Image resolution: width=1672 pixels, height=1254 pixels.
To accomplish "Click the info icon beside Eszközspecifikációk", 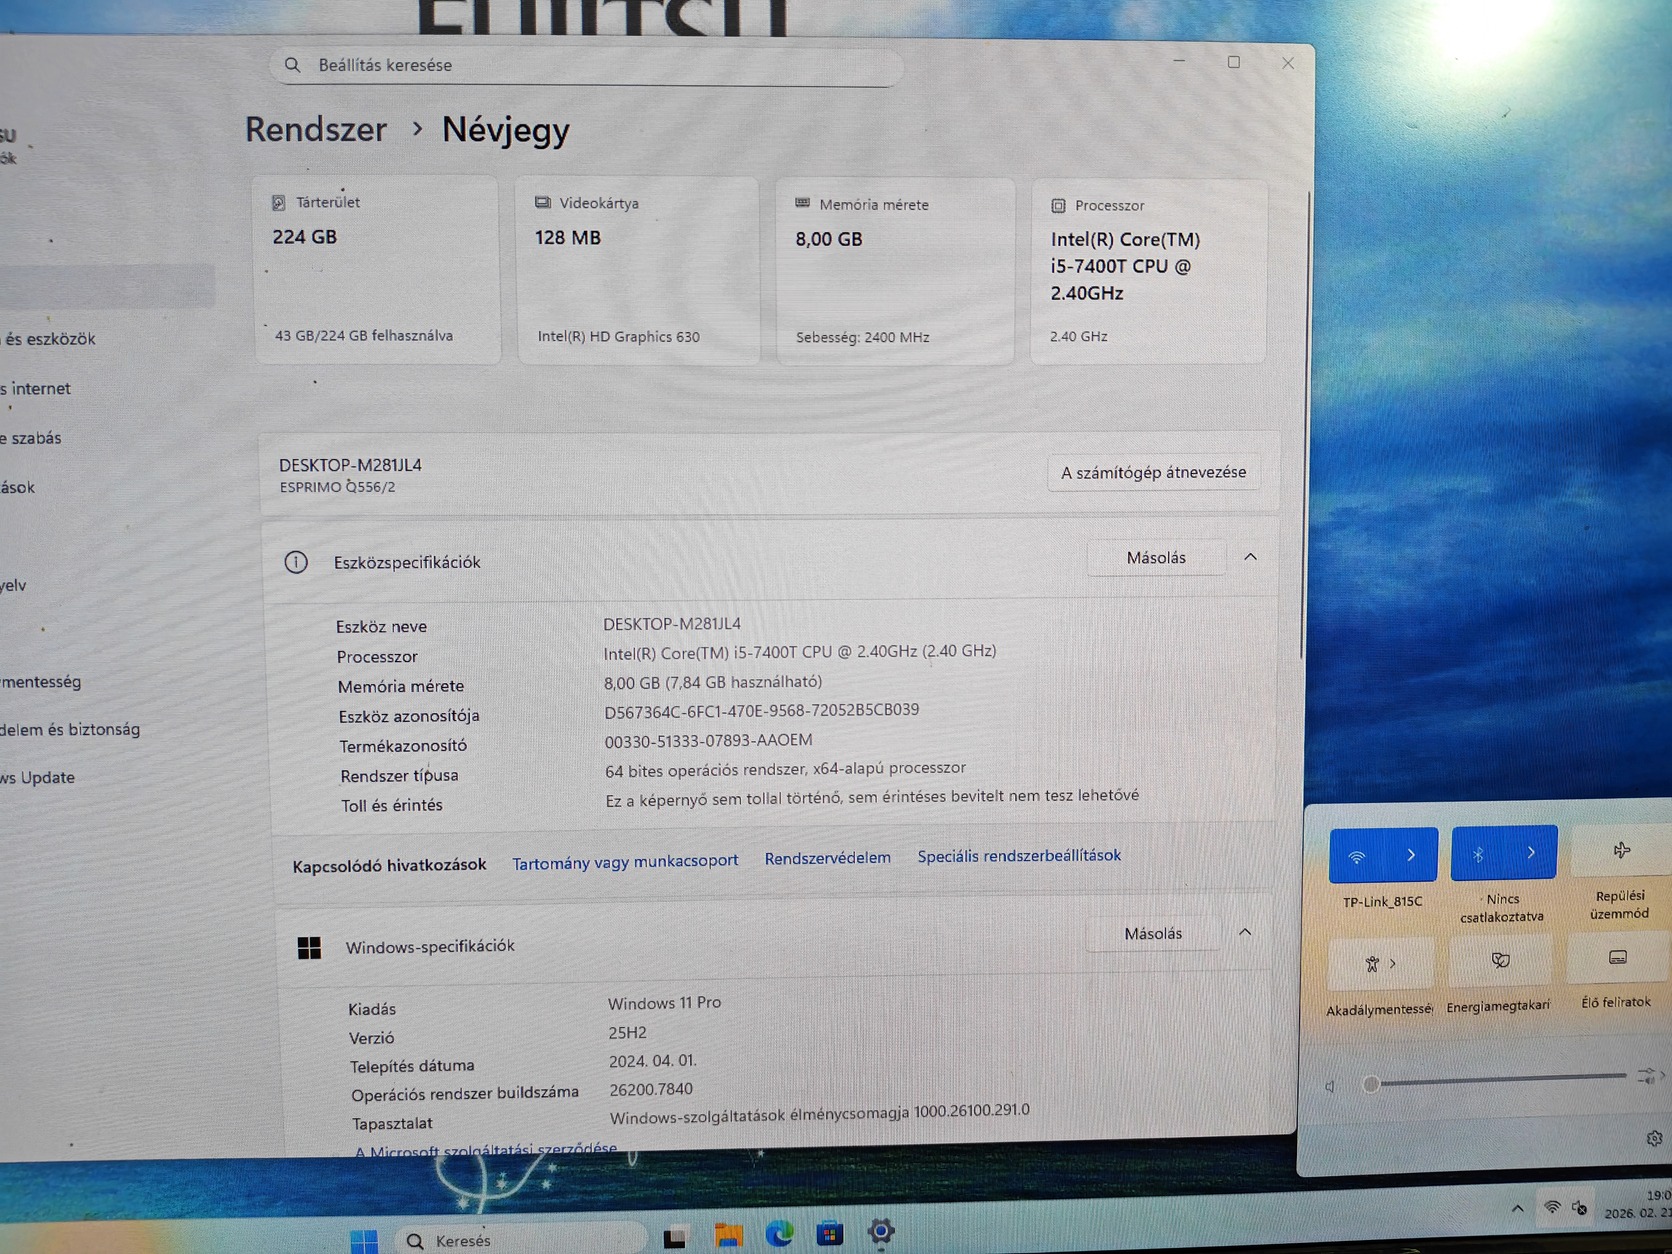I will click(296, 562).
